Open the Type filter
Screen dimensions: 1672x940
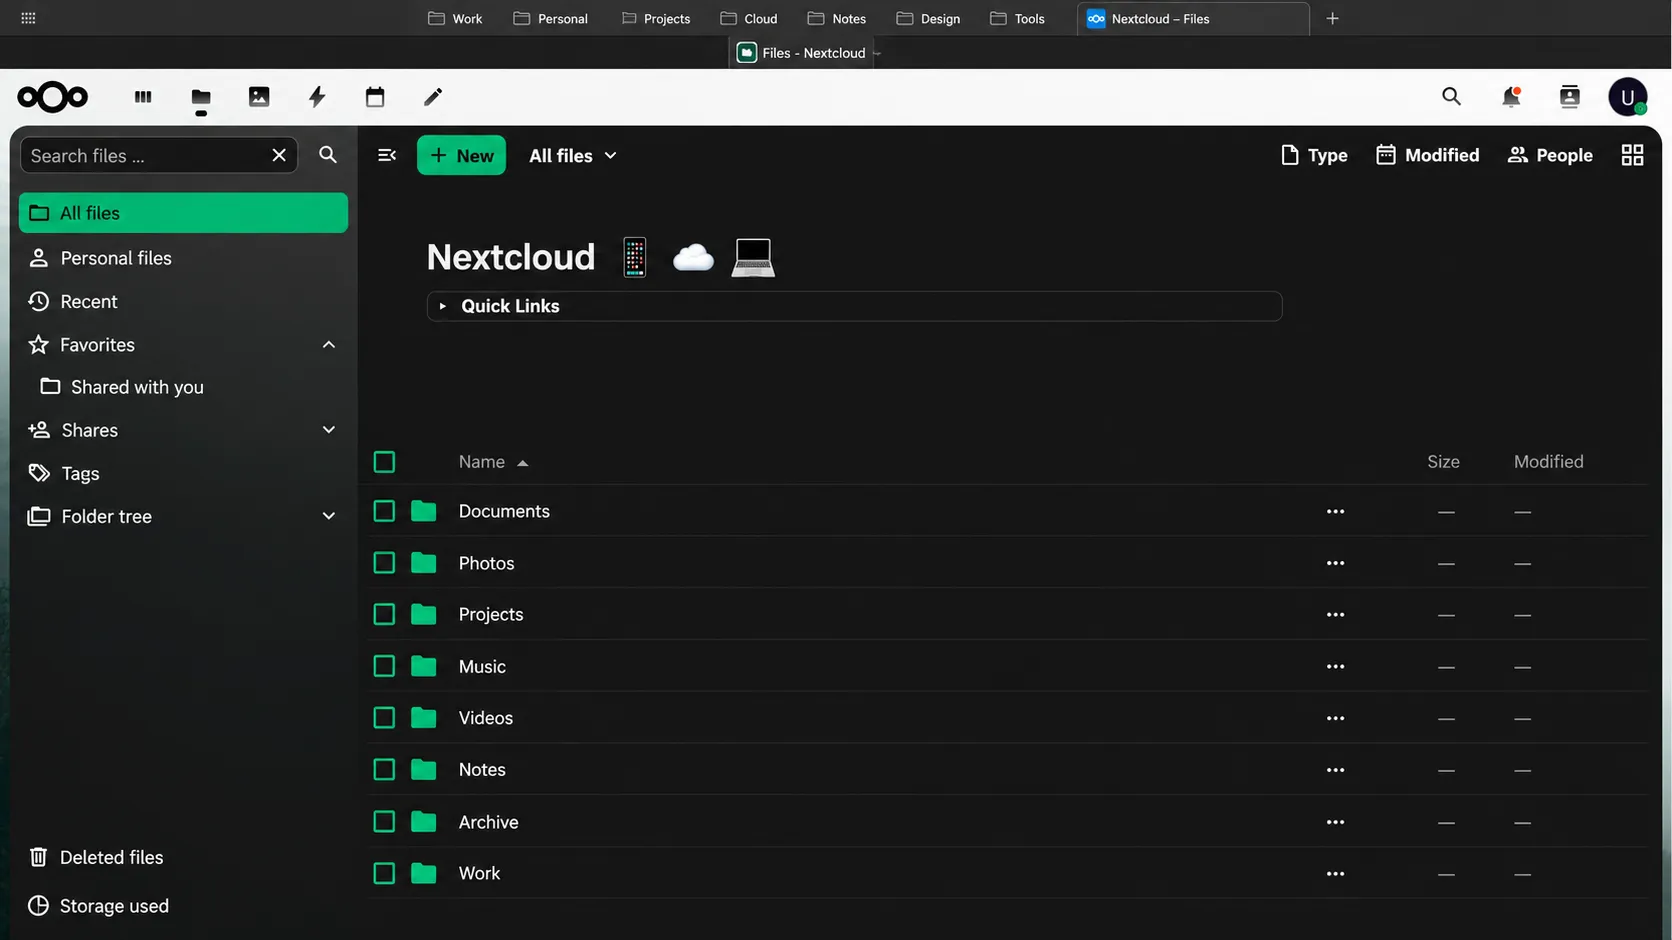[1314, 155]
